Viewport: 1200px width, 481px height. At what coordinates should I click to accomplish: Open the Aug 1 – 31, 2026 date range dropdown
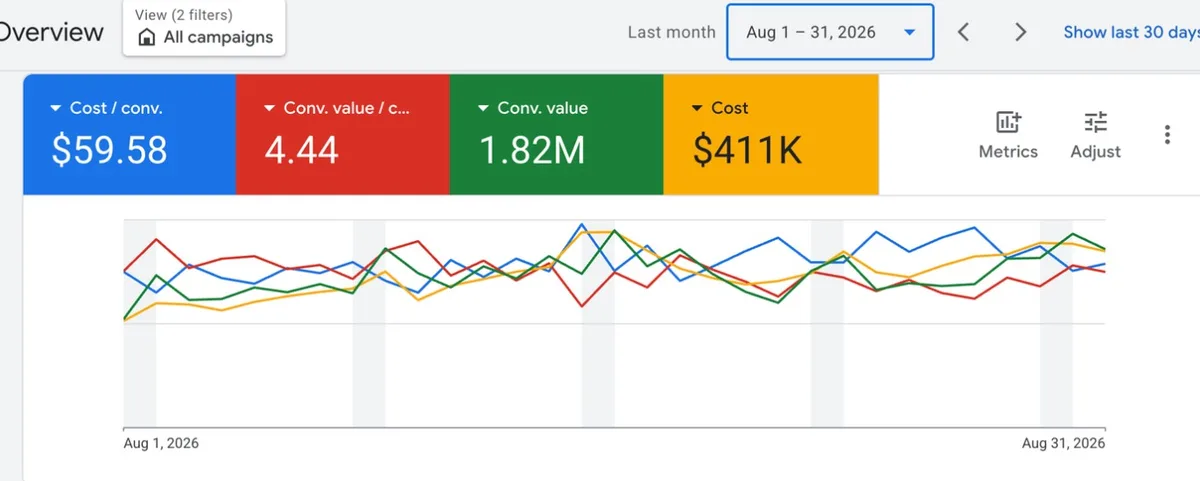830,32
